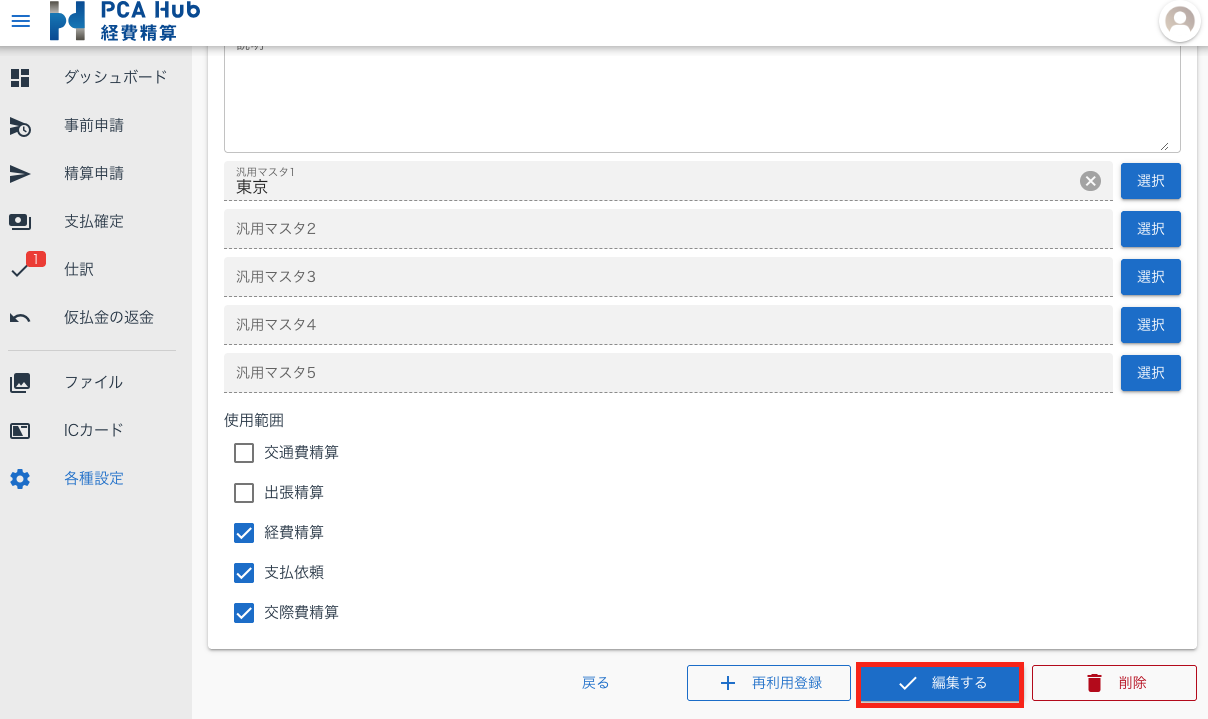Click the 事前申請 sidebar icon
Viewport: 1208px width, 719px height.
(20, 126)
